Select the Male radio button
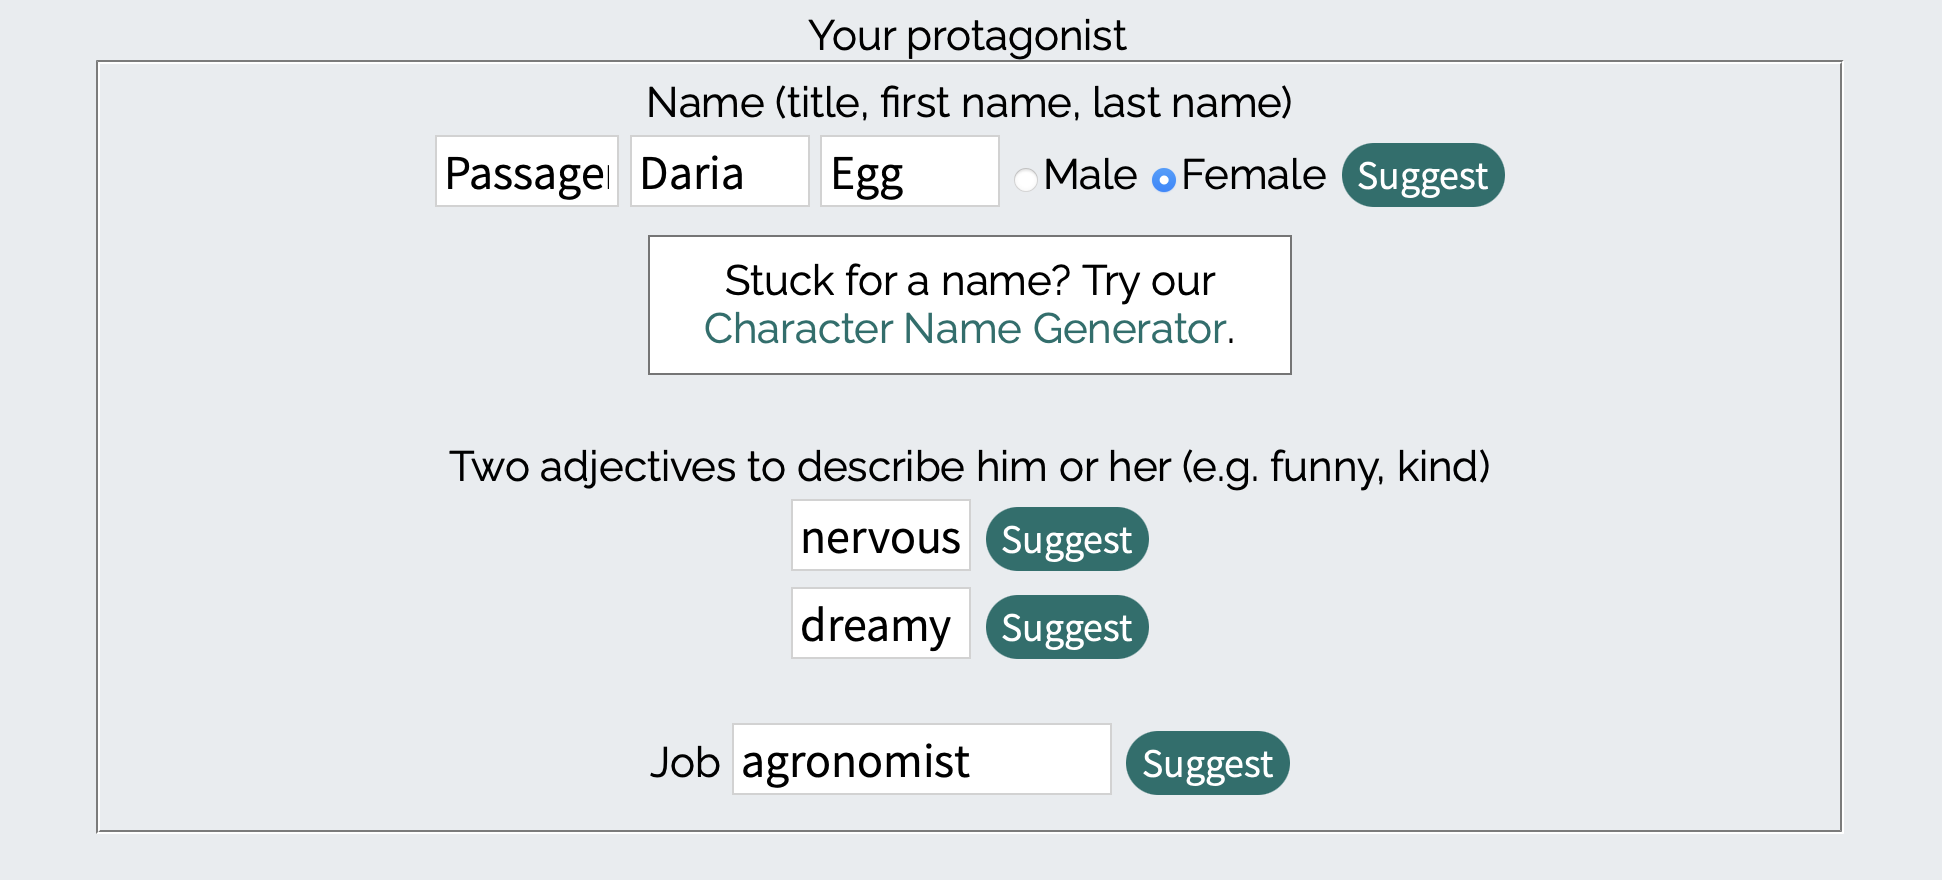This screenshot has width=1942, height=880. pyautogui.click(x=1025, y=179)
